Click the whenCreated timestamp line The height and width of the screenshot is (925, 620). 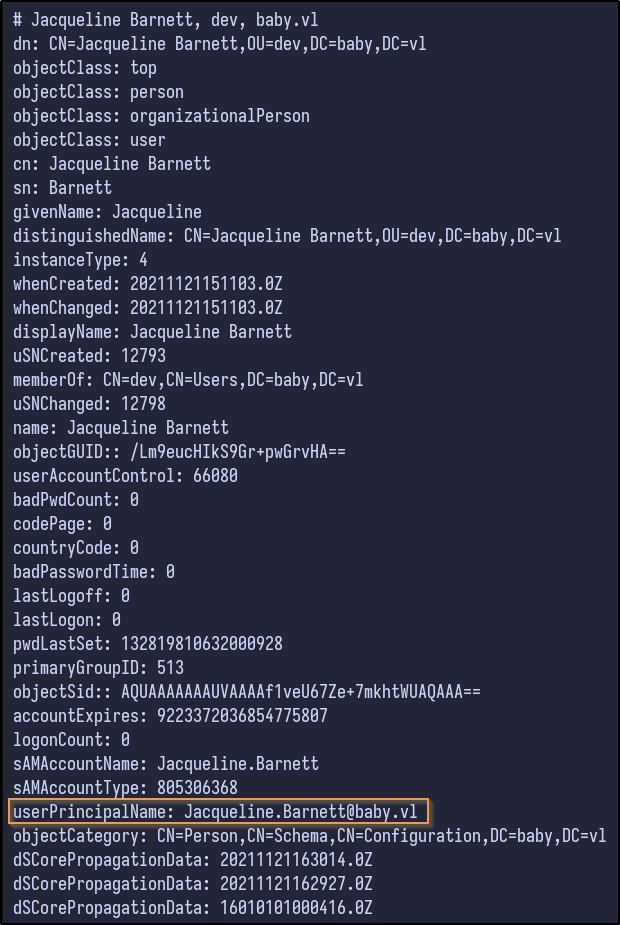148,283
